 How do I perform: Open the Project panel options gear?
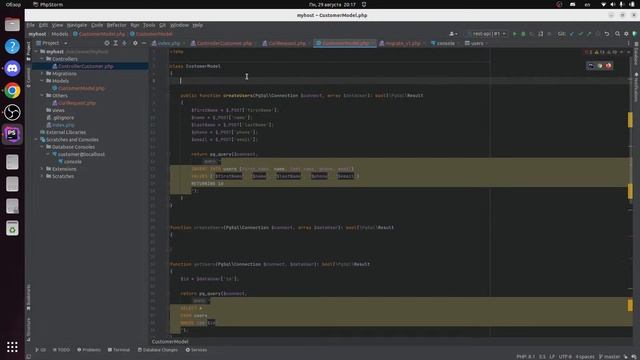[135, 43]
